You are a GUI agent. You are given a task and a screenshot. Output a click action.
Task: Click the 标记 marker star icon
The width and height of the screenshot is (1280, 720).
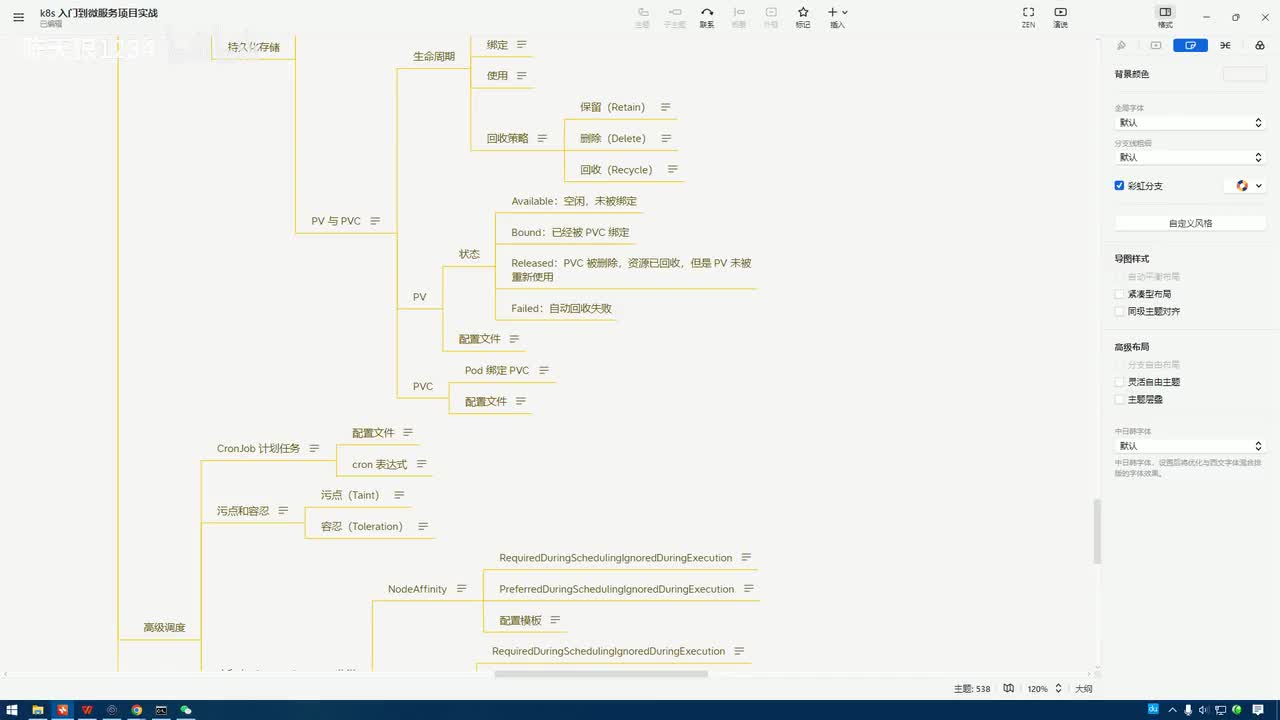tap(803, 17)
